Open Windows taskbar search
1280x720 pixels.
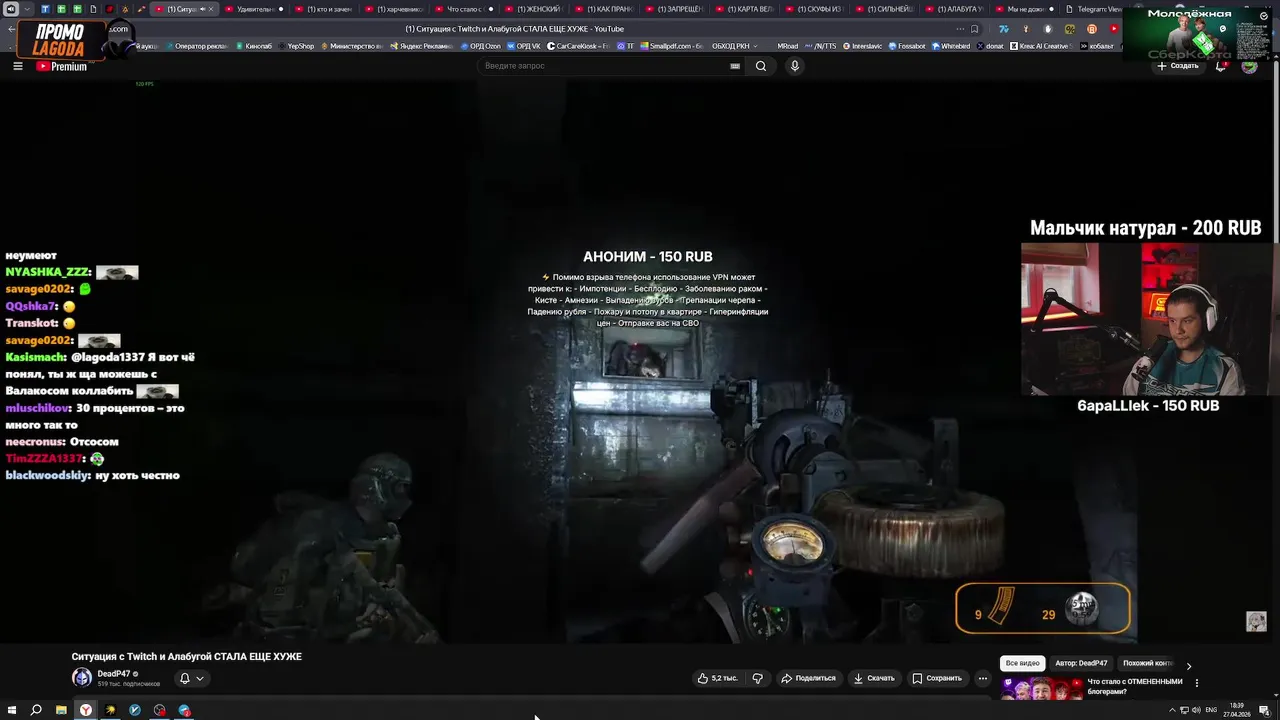click(36, 710)
